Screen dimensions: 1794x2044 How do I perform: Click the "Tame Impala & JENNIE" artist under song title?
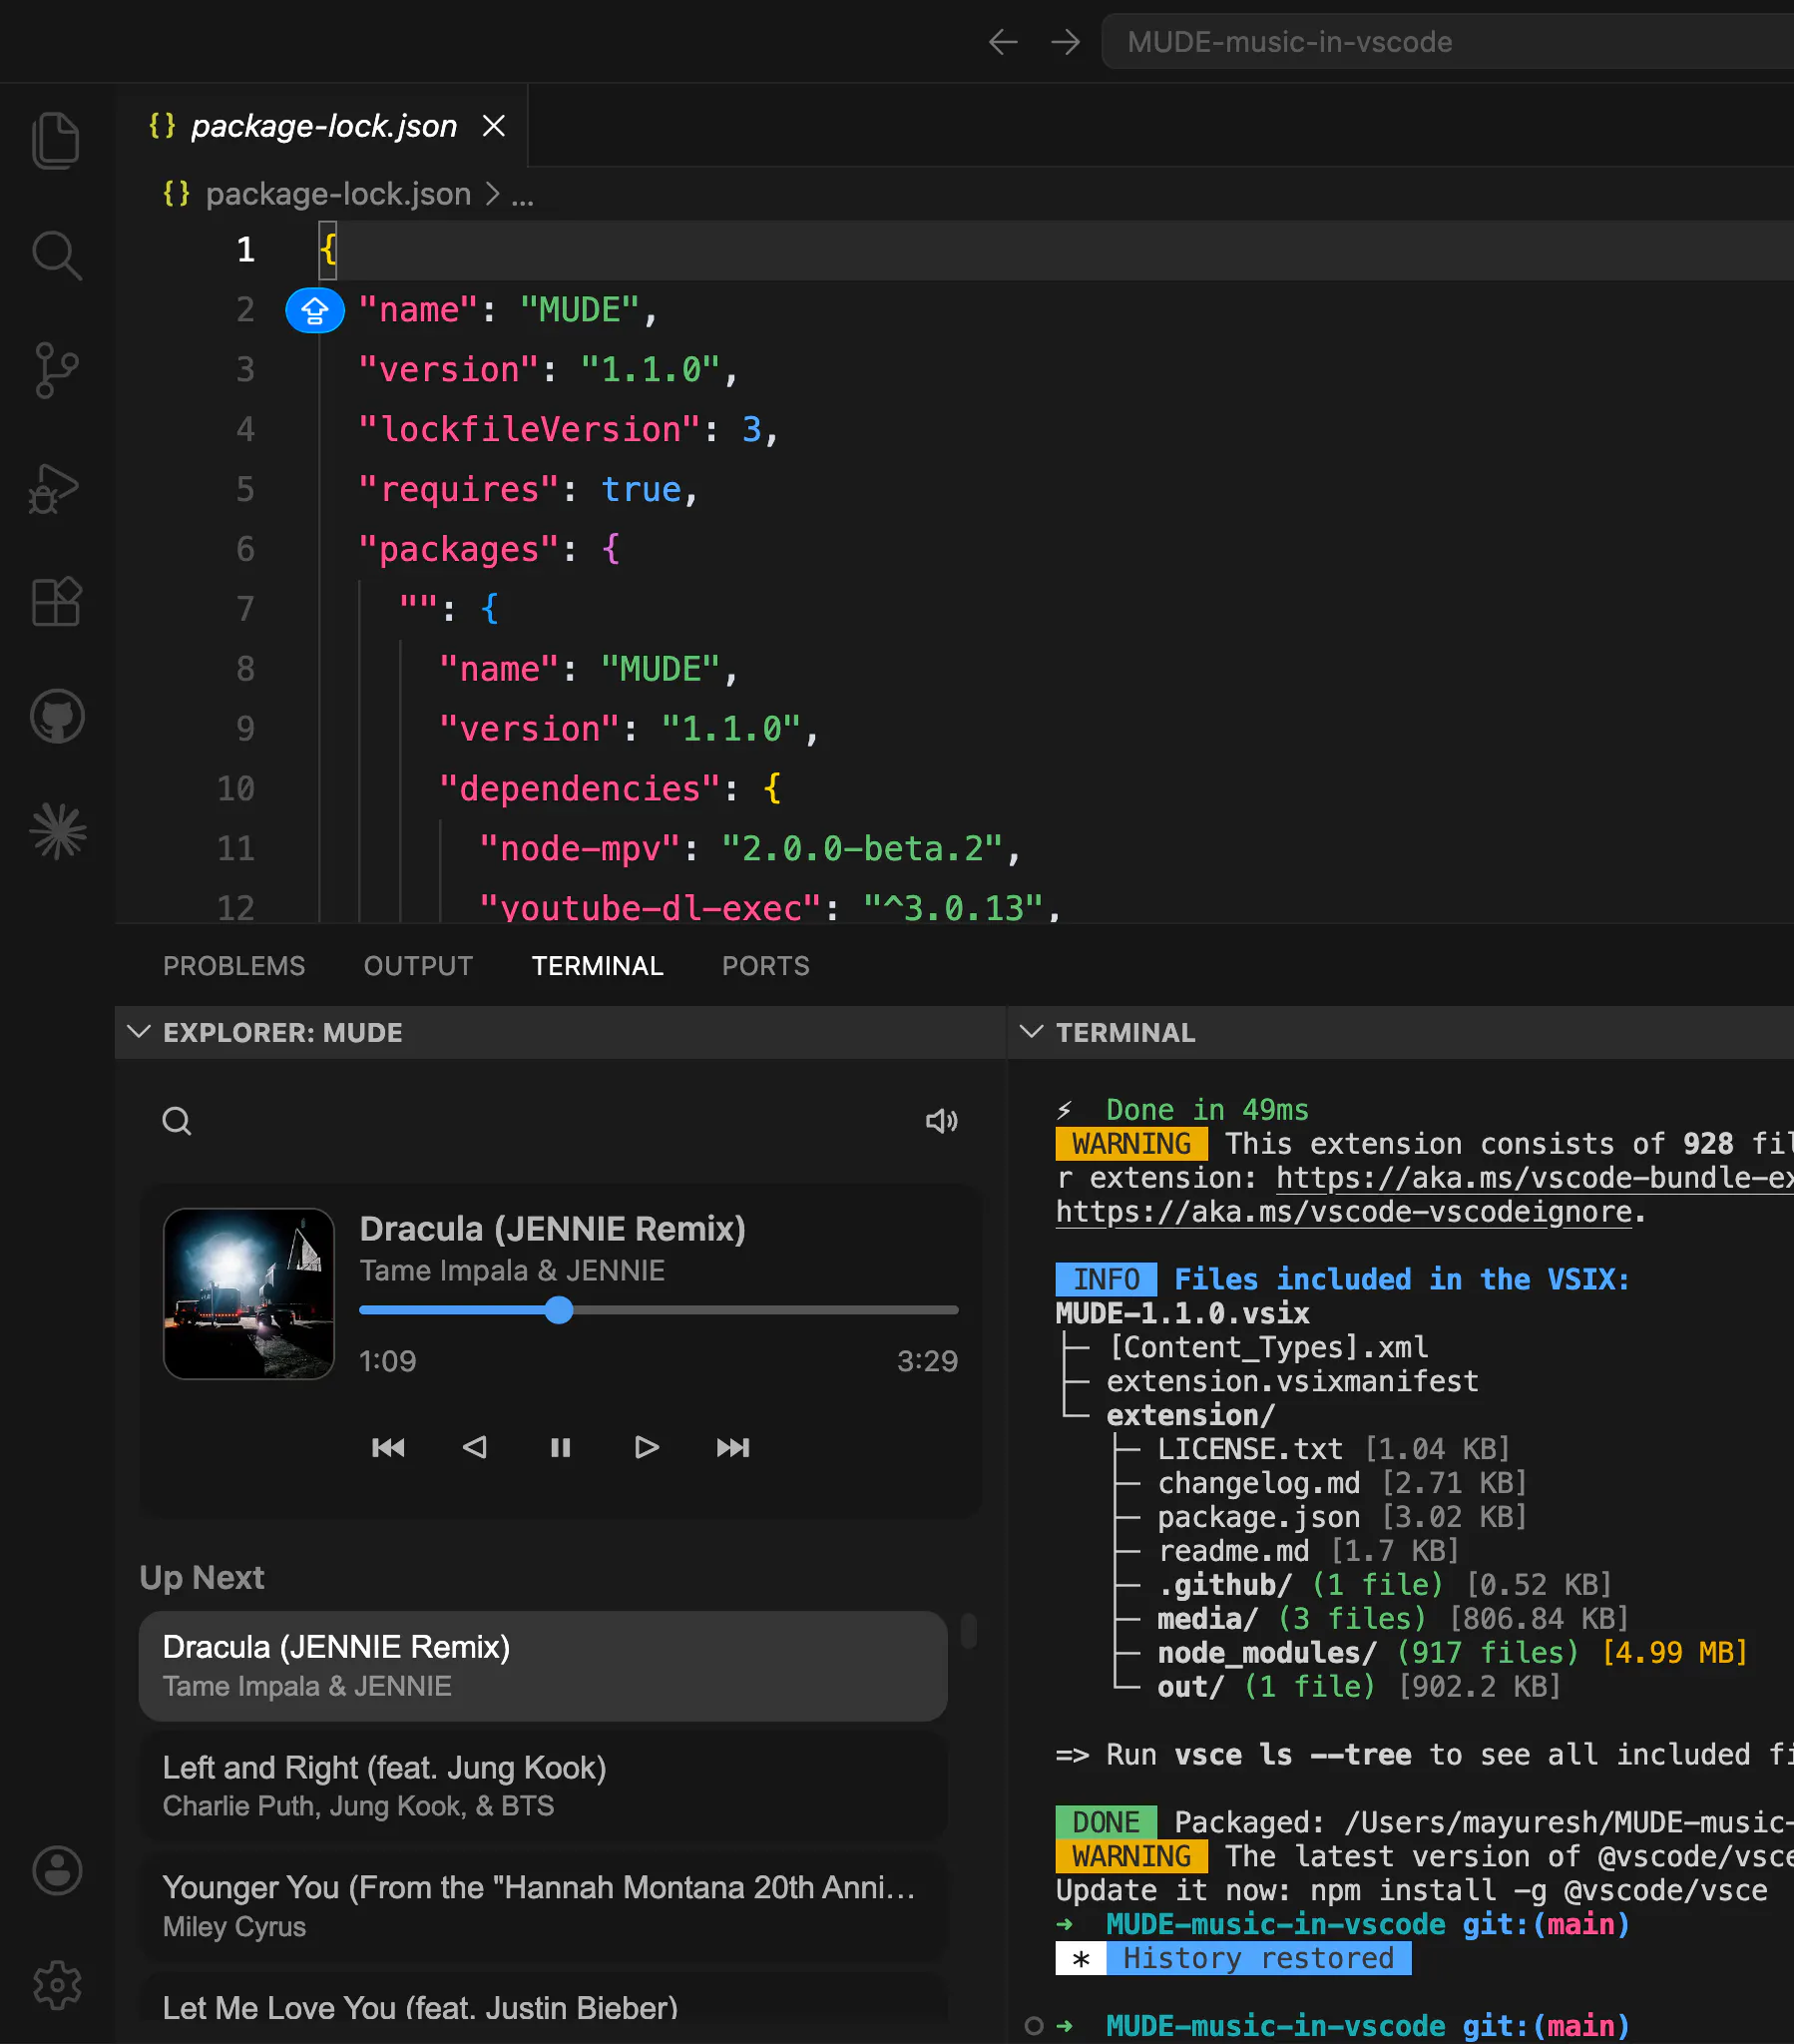[x=512, y=1270]
